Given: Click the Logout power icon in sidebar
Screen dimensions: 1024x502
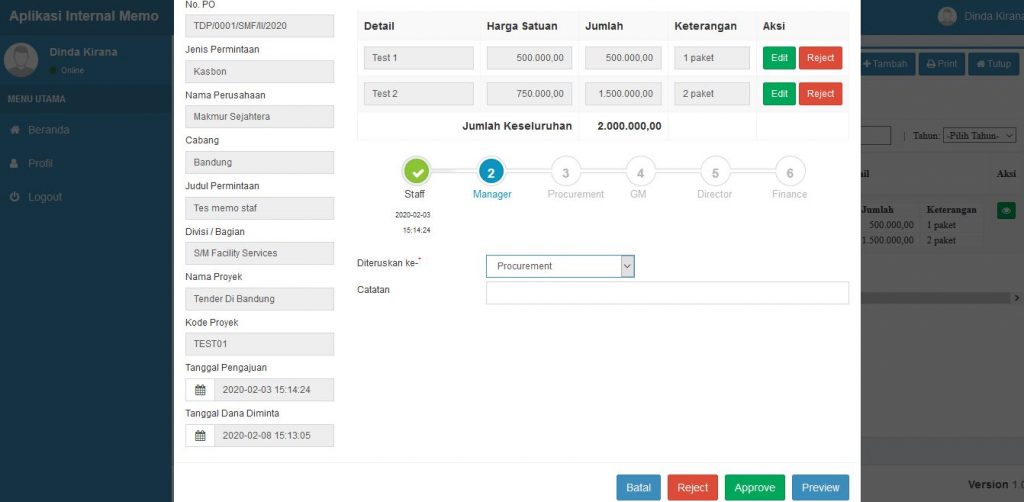Looking at the screenshot, I should [x=15, y=196].
